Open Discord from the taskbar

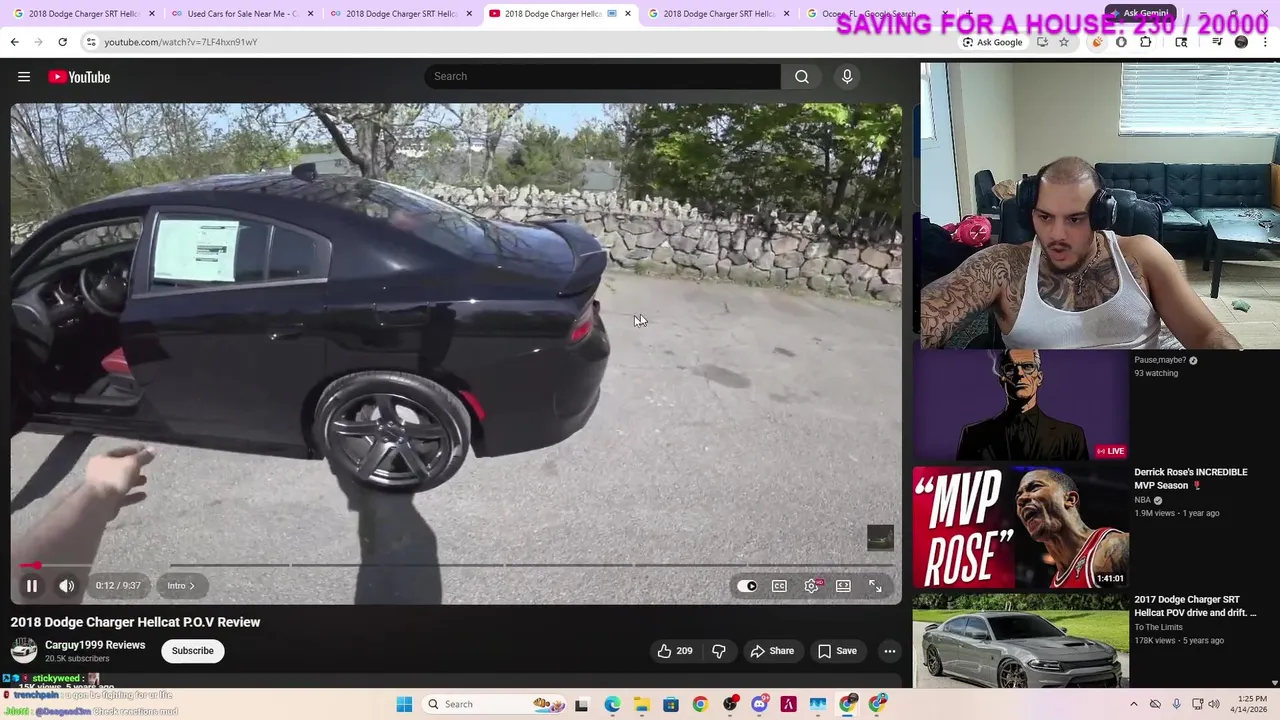click(x=759, y=704)
